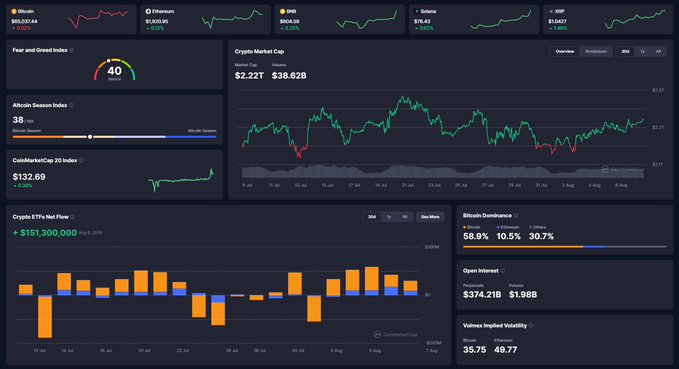Viewport: 679px width, 369px height.
Task: Click the Solana price sparkline
Action: [x=501, y=19]
